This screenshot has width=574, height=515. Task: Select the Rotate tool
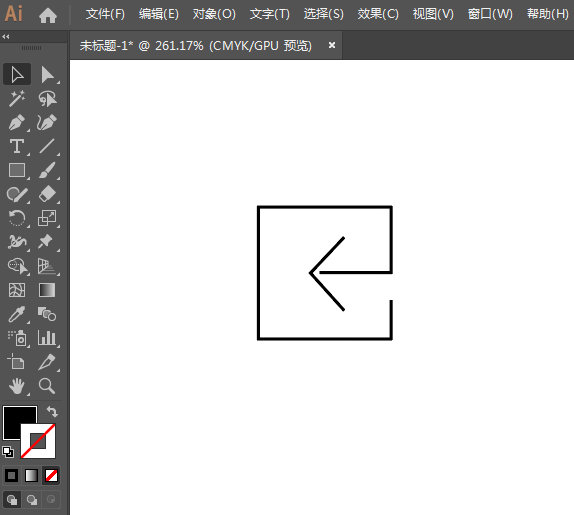16,218
